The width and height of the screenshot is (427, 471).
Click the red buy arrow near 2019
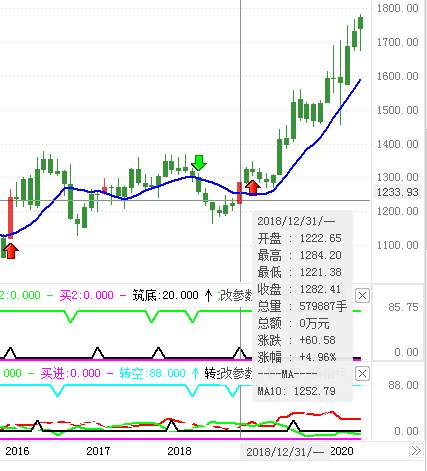(x=253, y=188)
